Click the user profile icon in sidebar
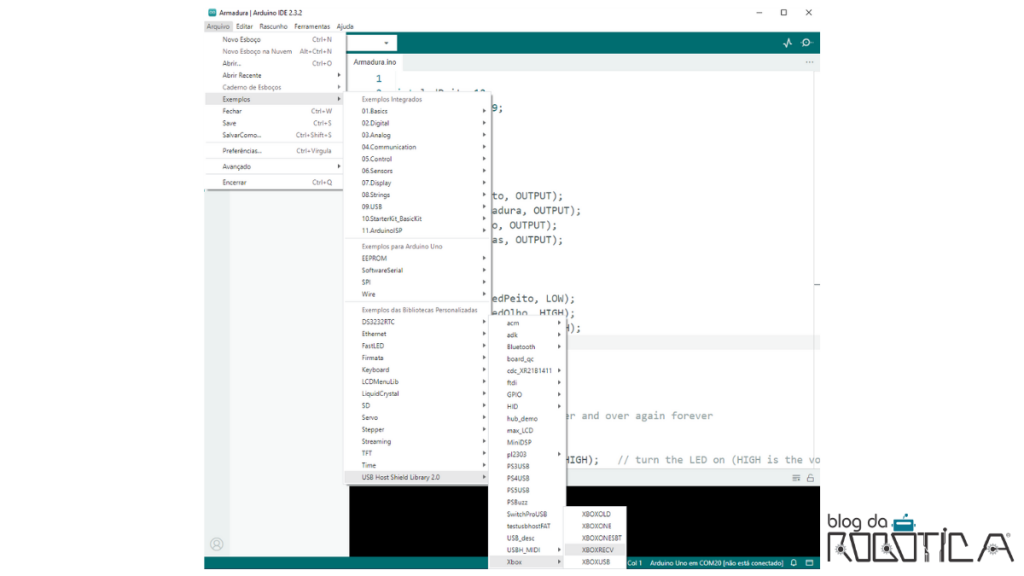 pos(217,544)
